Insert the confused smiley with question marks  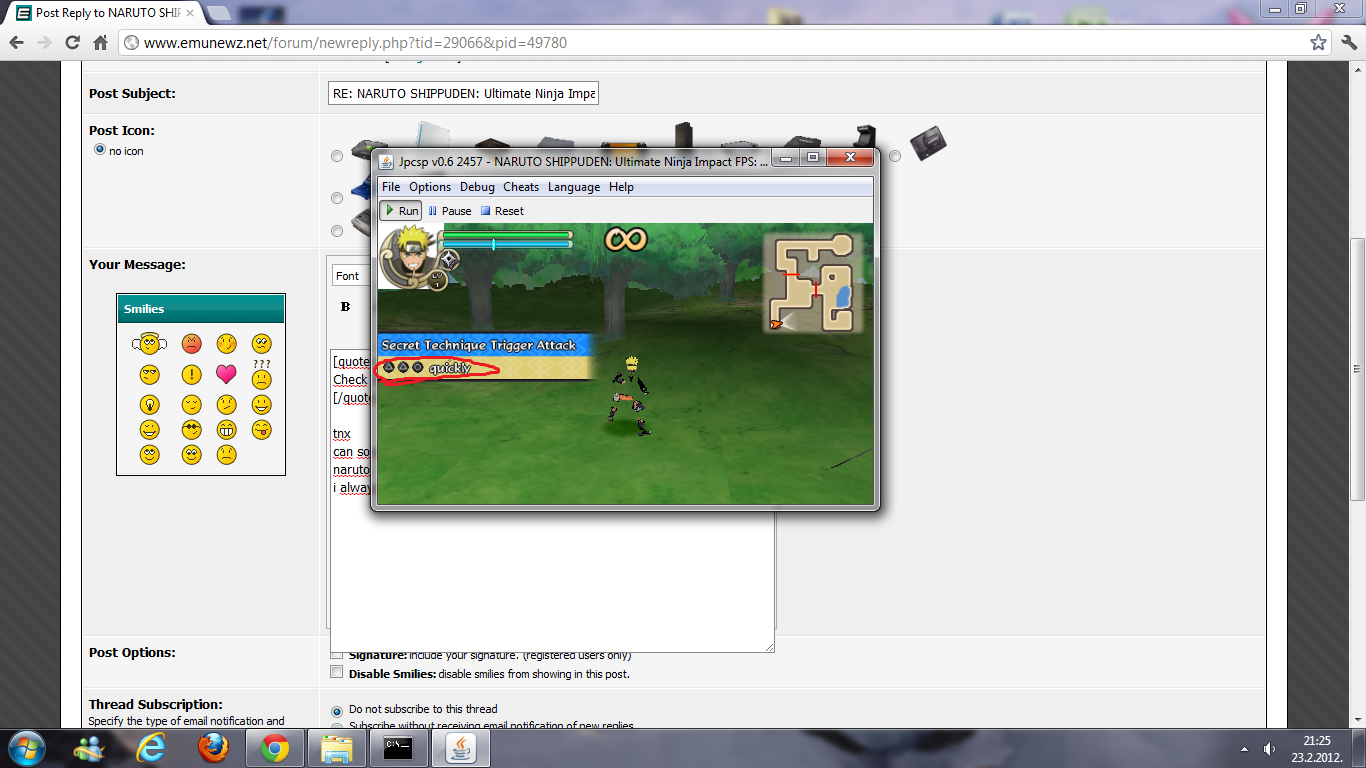[261, 376]
